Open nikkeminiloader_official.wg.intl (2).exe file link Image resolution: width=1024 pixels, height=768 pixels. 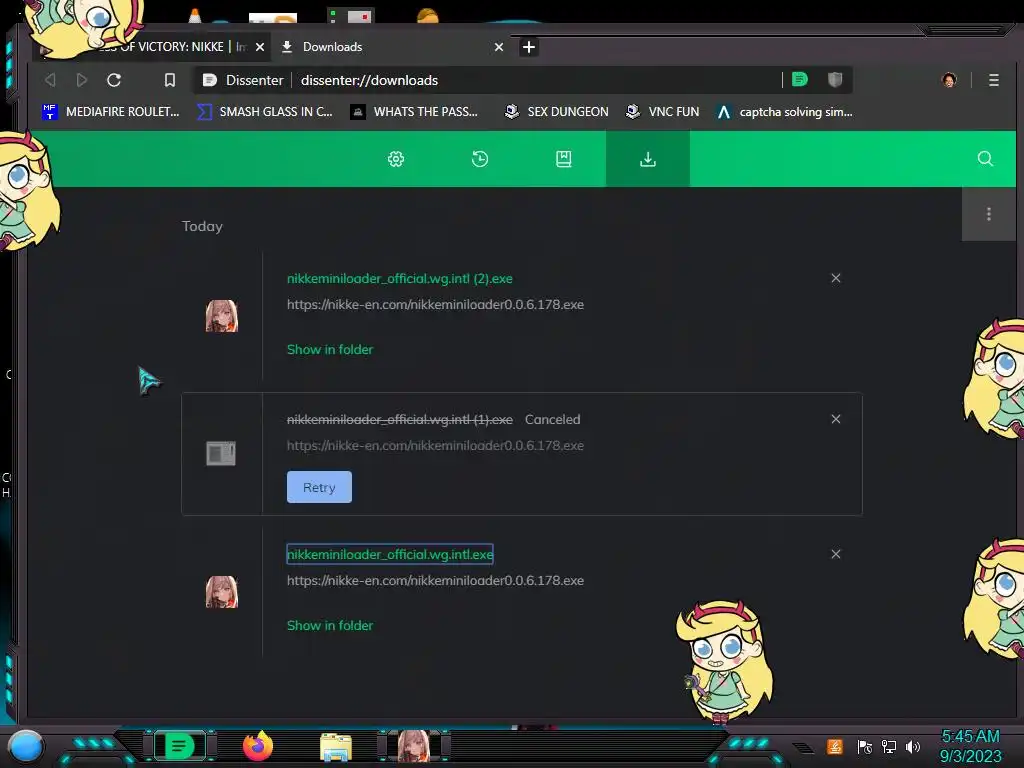pyautogui.click(x=400, y=278)
